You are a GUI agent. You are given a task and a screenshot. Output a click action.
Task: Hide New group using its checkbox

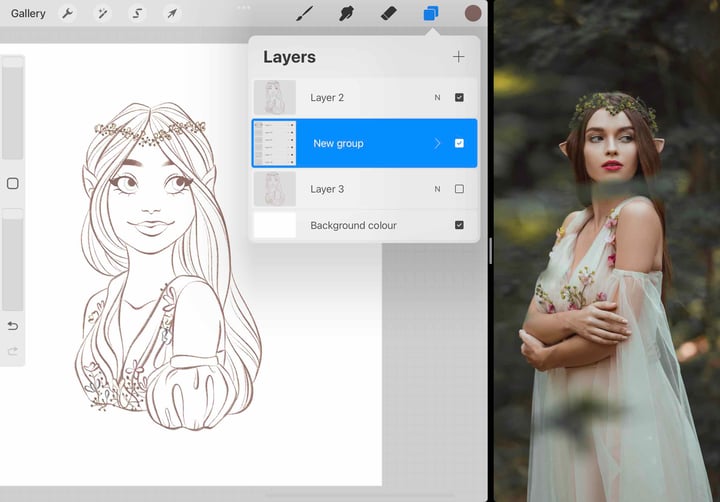point(459,143)
